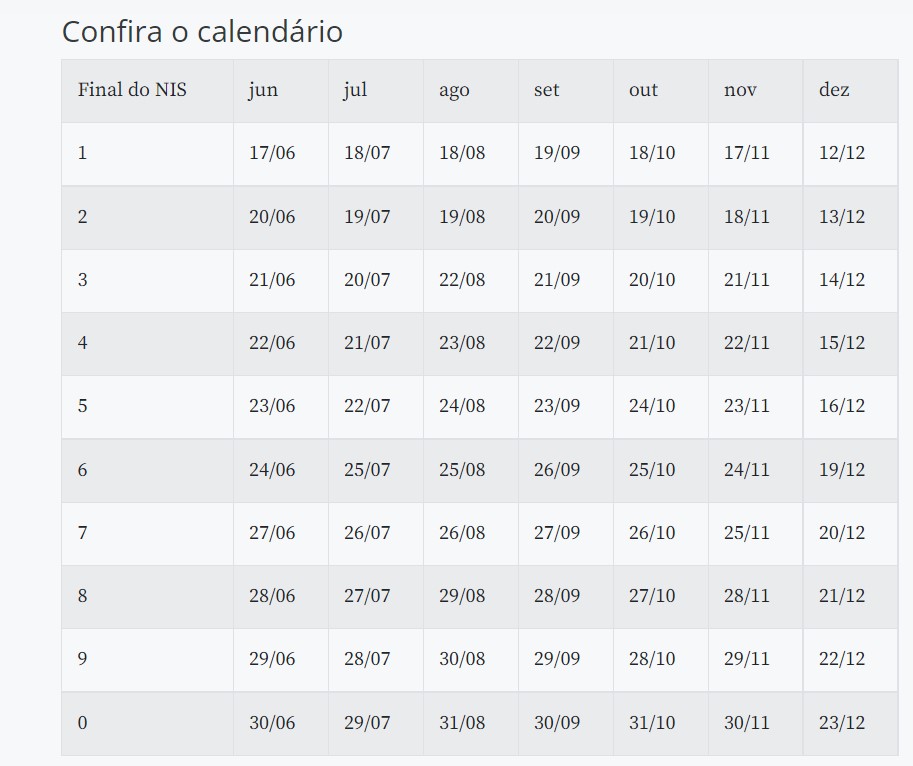Image resolution: width=913 pixels, height=766 pixels.
Task: Click the 25/07 date cell
Action: point(367,470)
